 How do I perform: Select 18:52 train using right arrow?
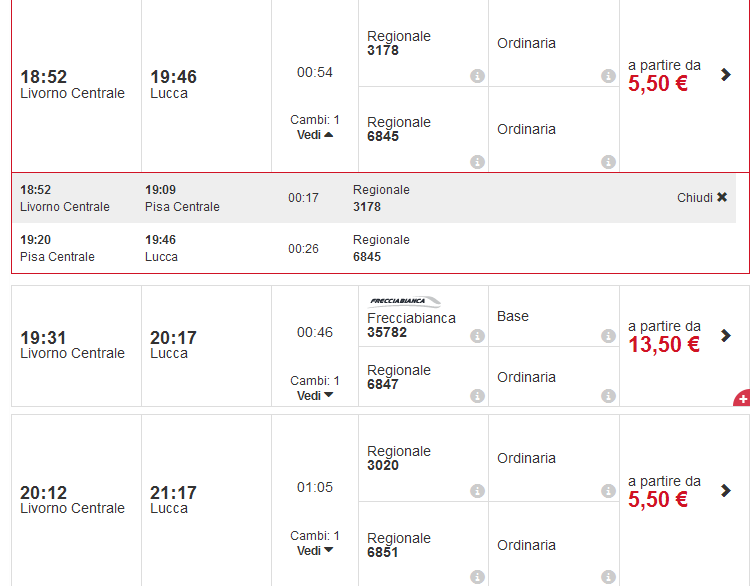[726, 74]
